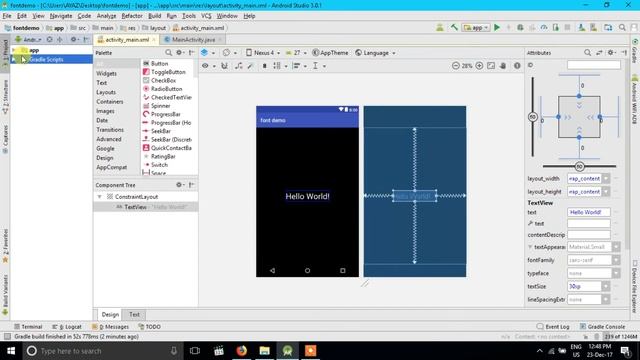The height and width of the screenshot is (360, 640).
Task: Select the Pan screen hand icon
Action: coord(503,66)
